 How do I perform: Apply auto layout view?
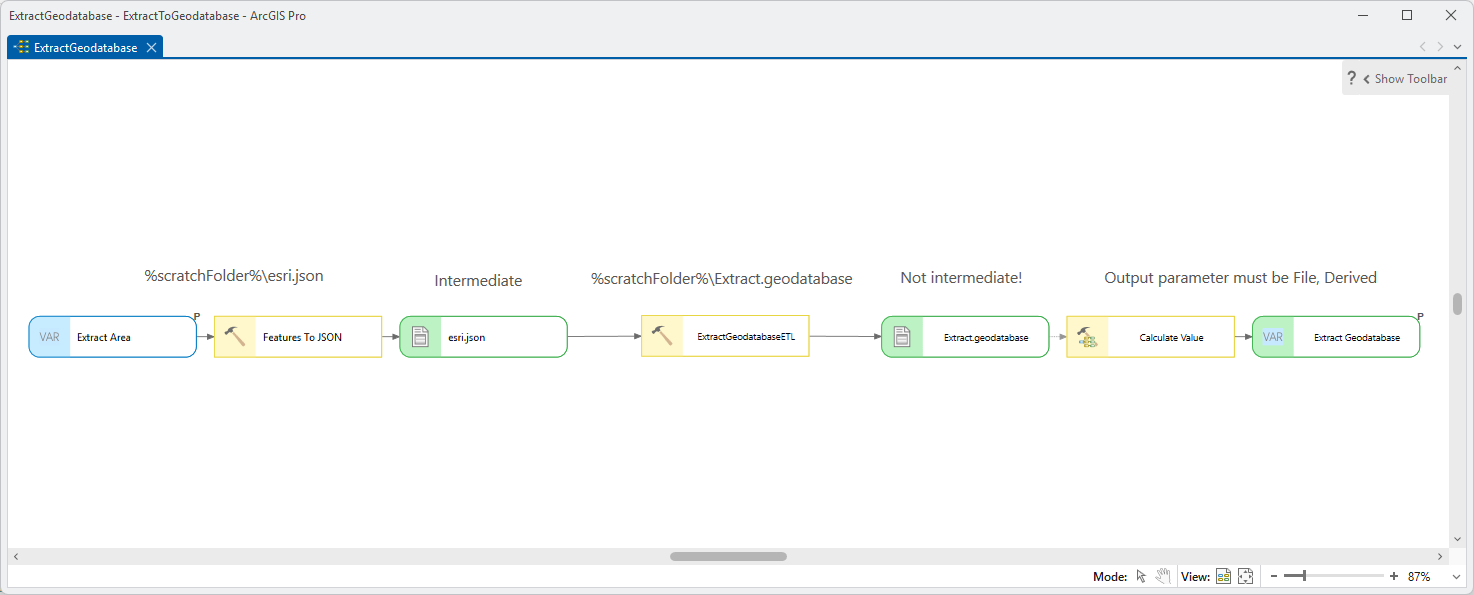[1223, 576]
